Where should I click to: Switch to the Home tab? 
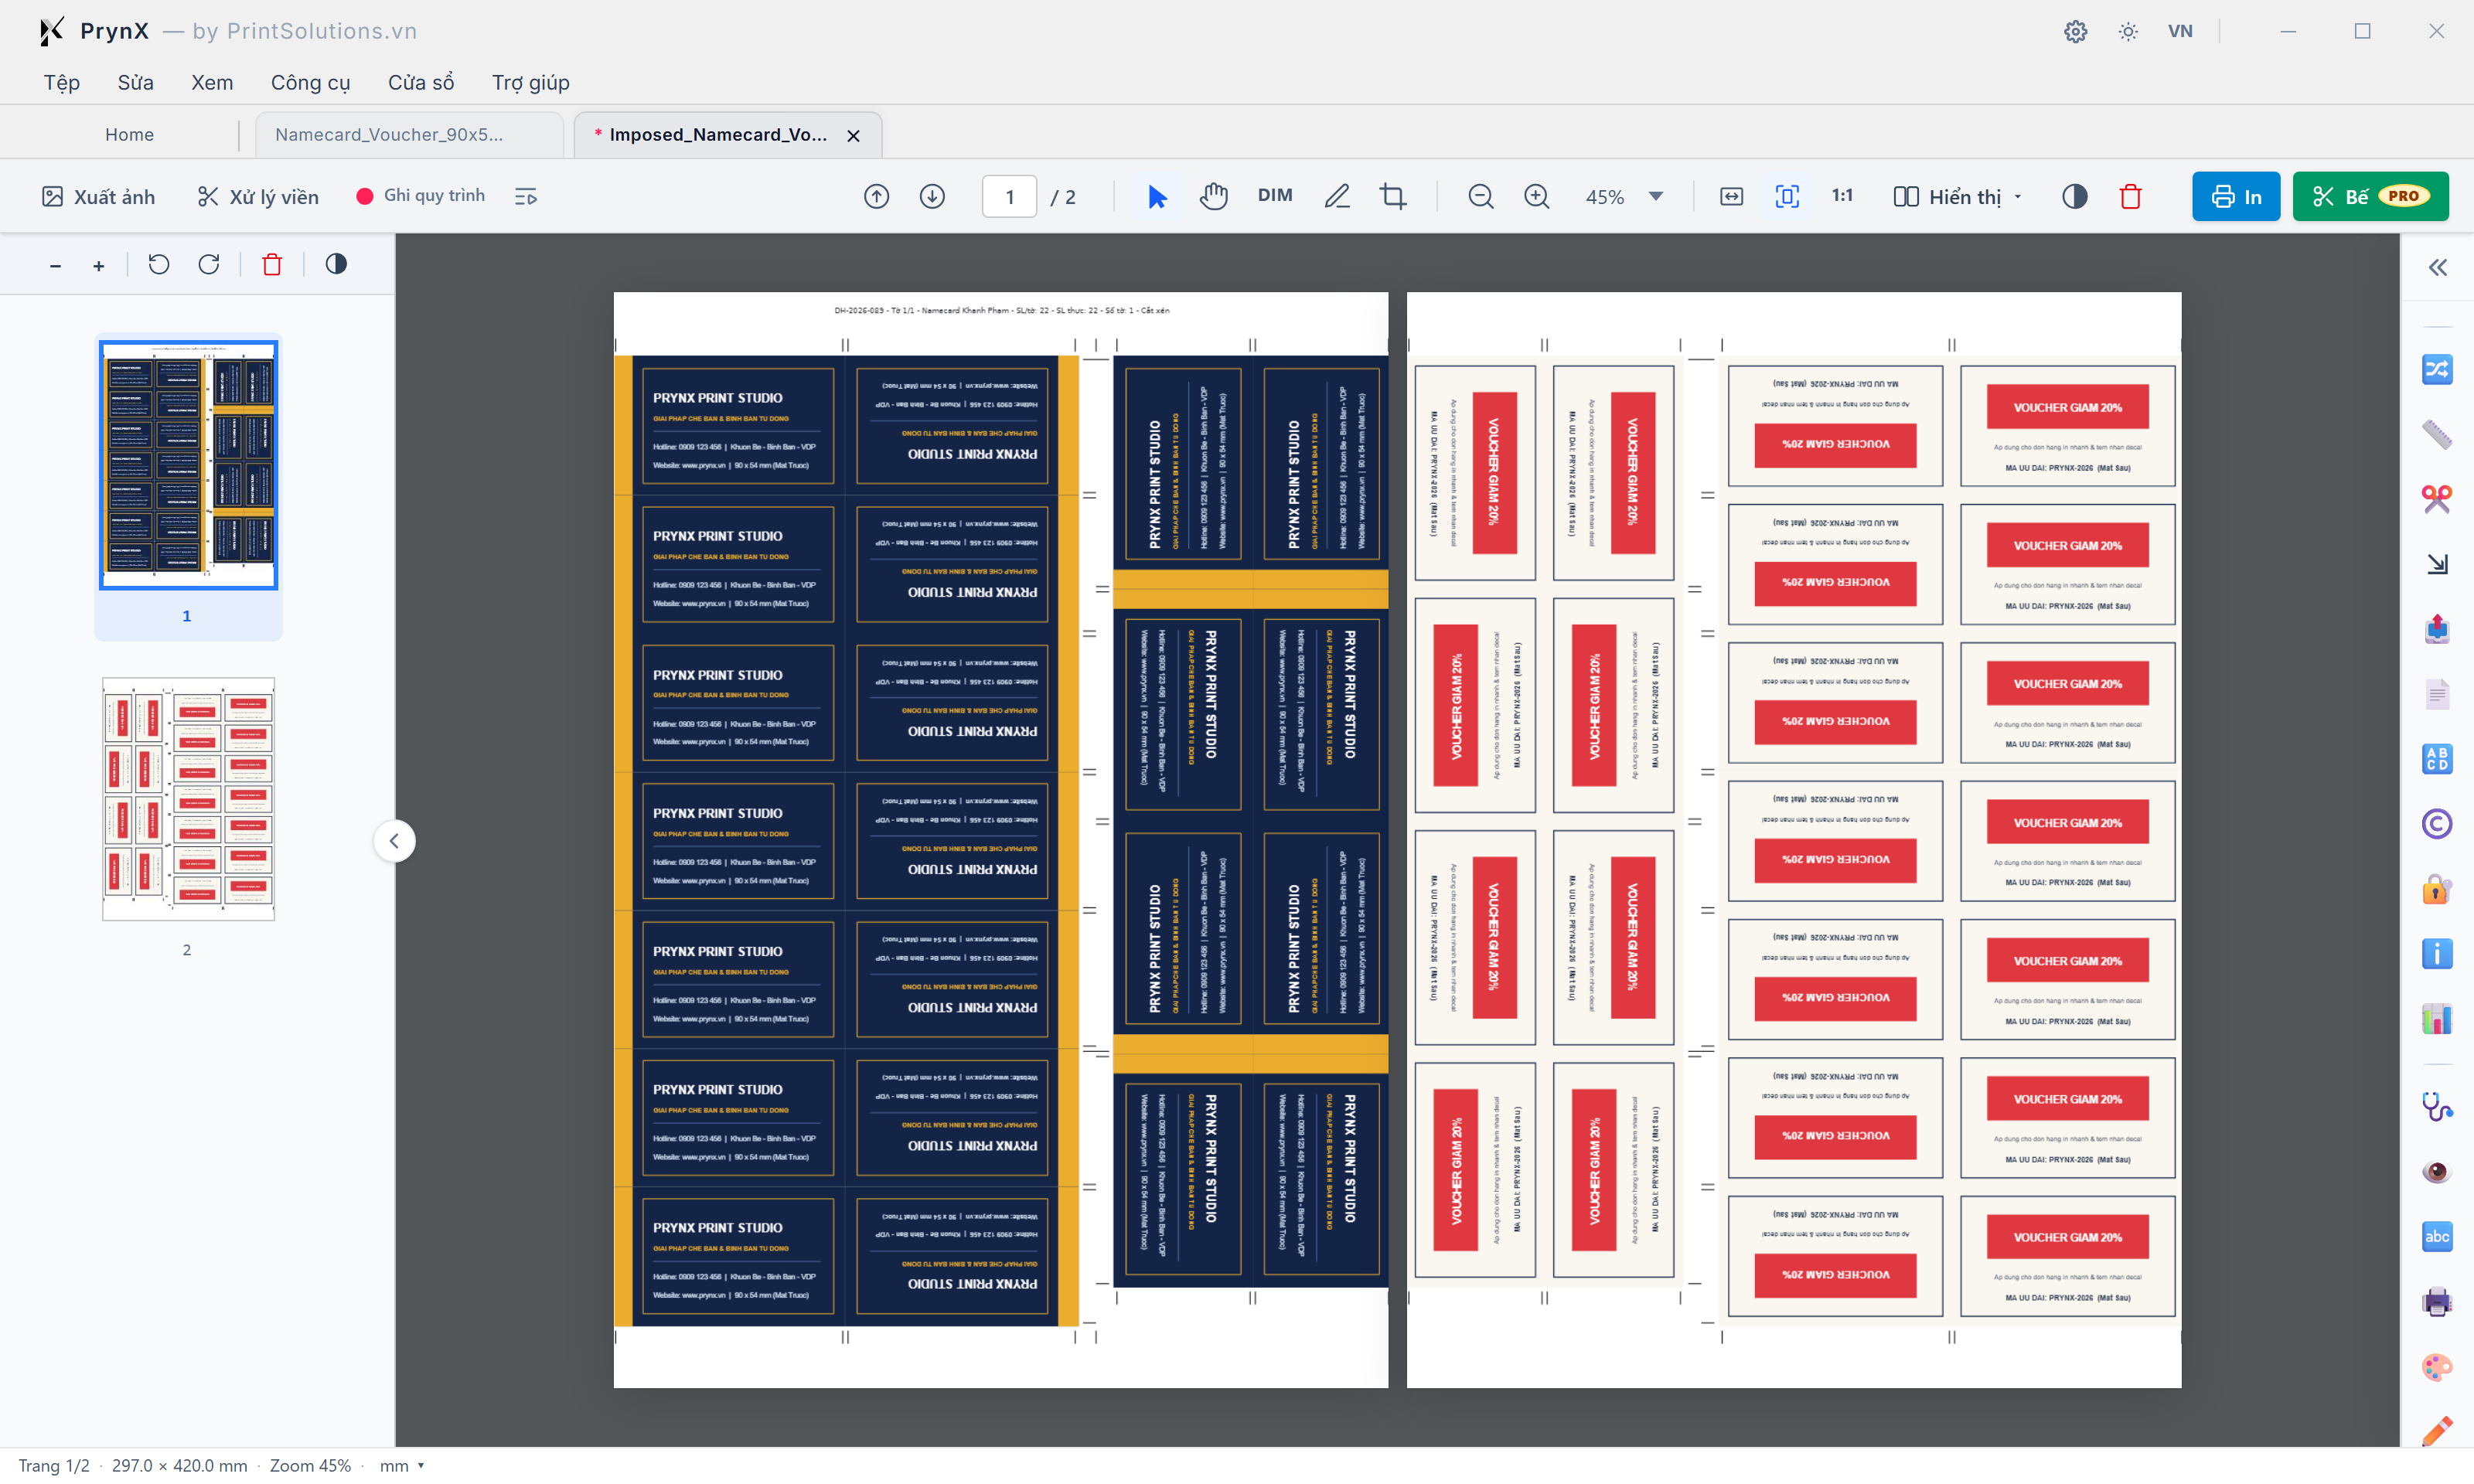point(129,134)
